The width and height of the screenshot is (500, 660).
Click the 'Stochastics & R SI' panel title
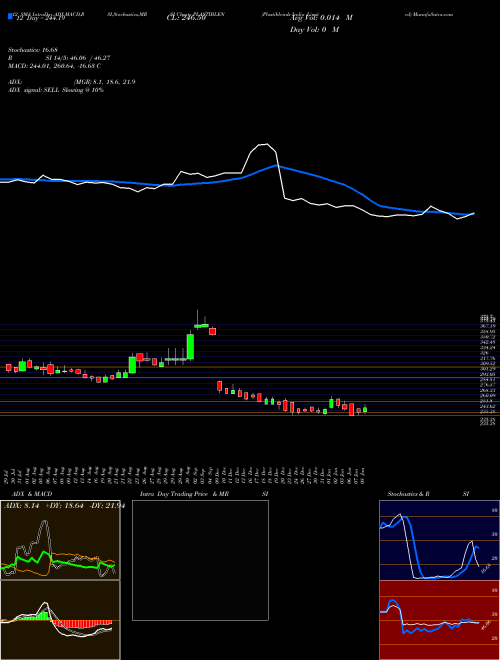click(428, 494)
